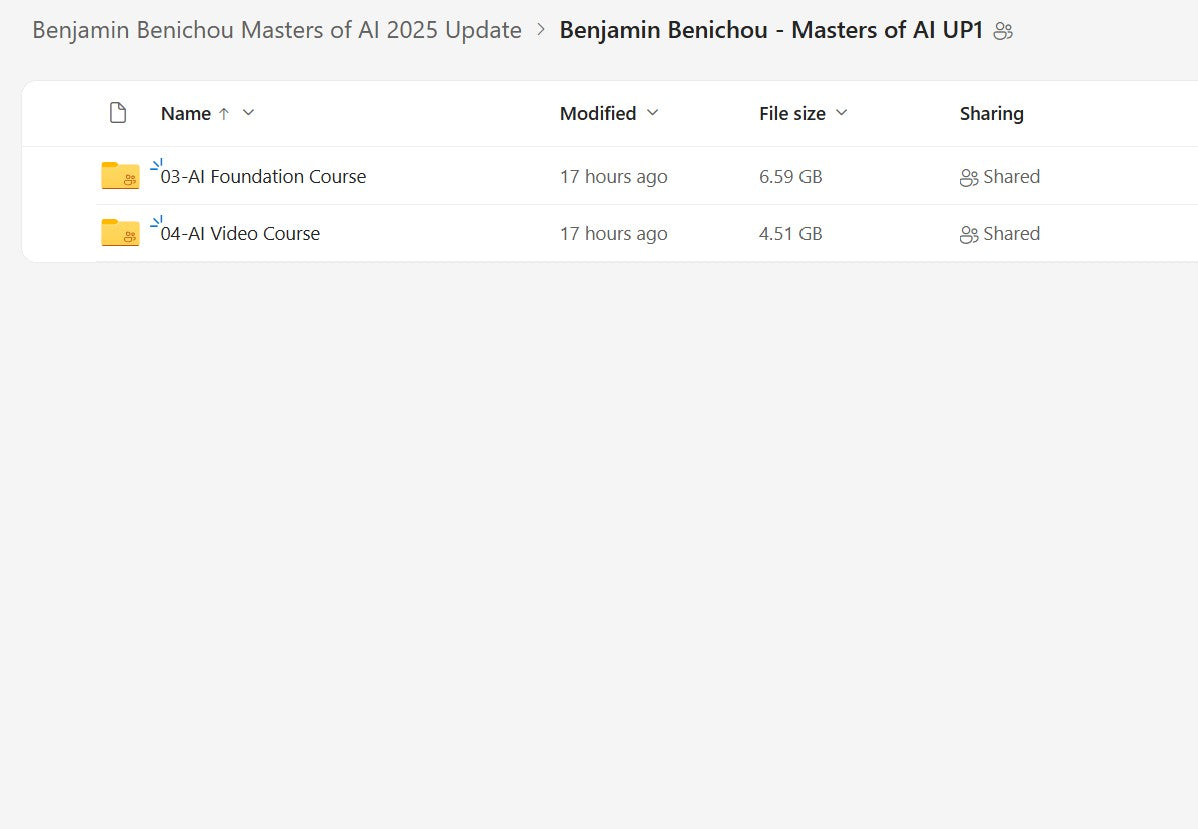Open the 03-AI Foundation Course folder
1198x829 pixels.
[264, 176]
